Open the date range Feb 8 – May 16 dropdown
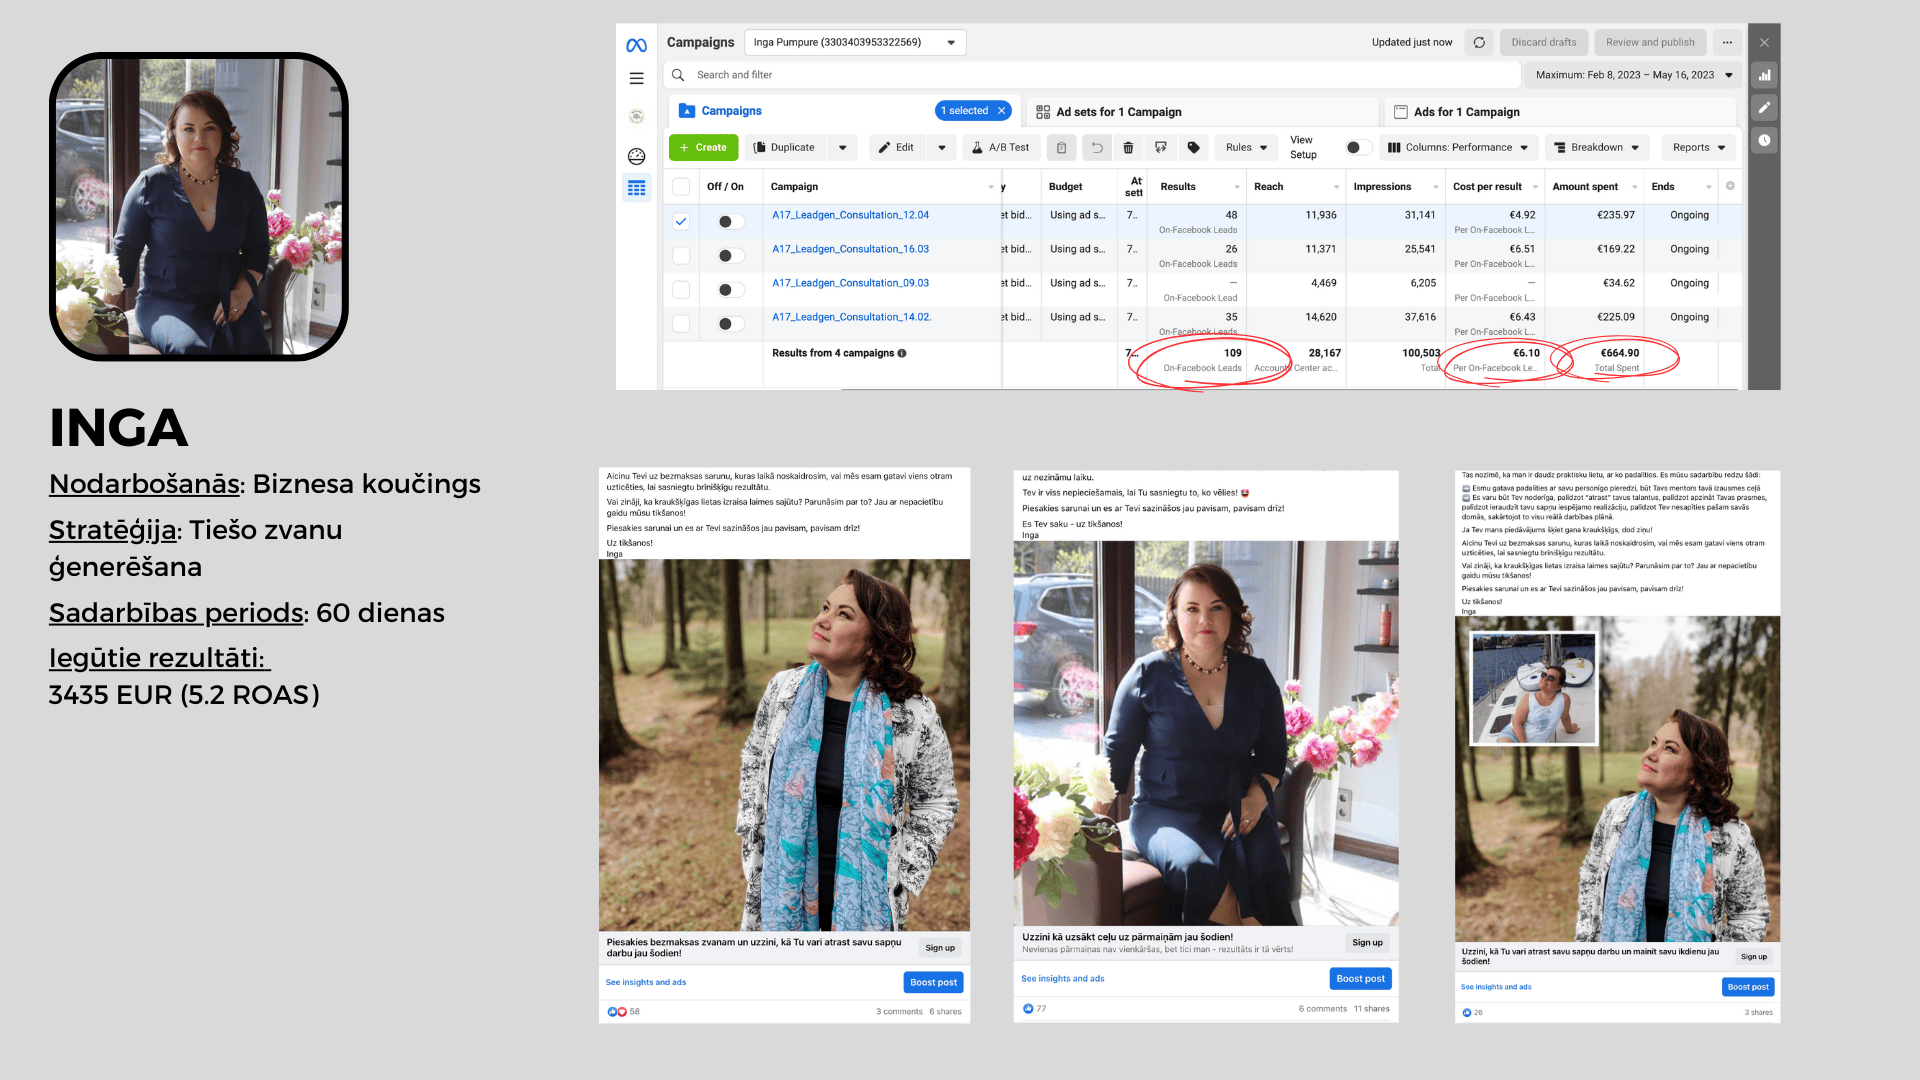The width and height of the screenshot is (1920, 1080). pyautogui.click(x=1633, y=75)
